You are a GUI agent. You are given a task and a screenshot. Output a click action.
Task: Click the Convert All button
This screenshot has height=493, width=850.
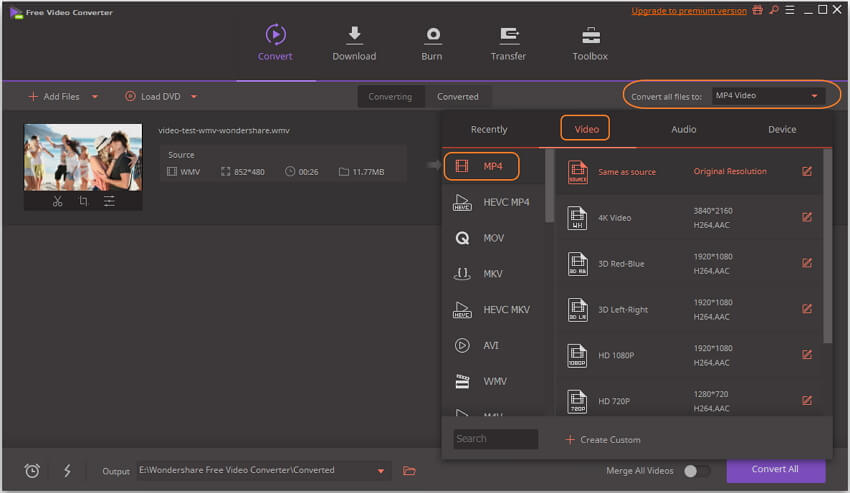coord(775,470)
